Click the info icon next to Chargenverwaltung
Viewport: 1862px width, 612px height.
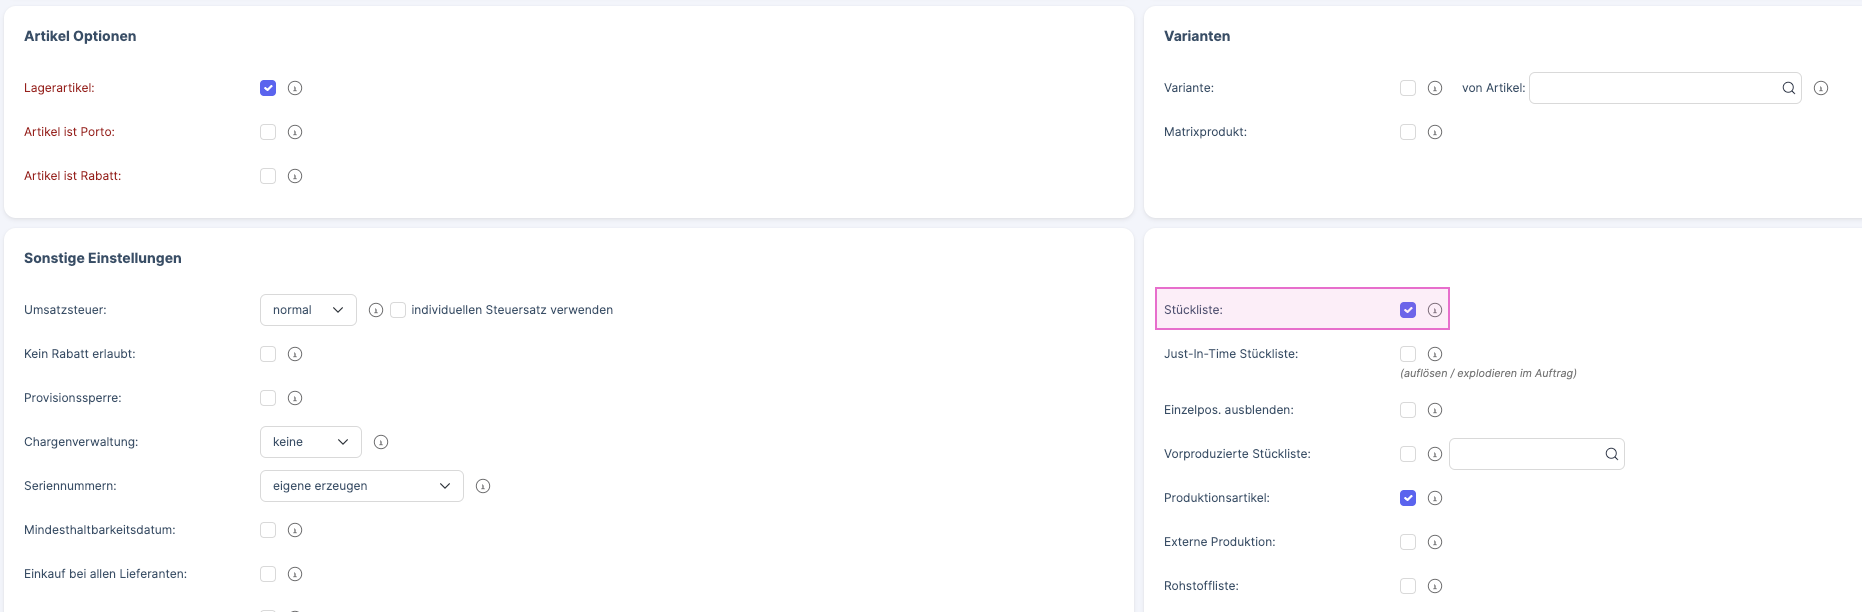[x=381, y=442]
